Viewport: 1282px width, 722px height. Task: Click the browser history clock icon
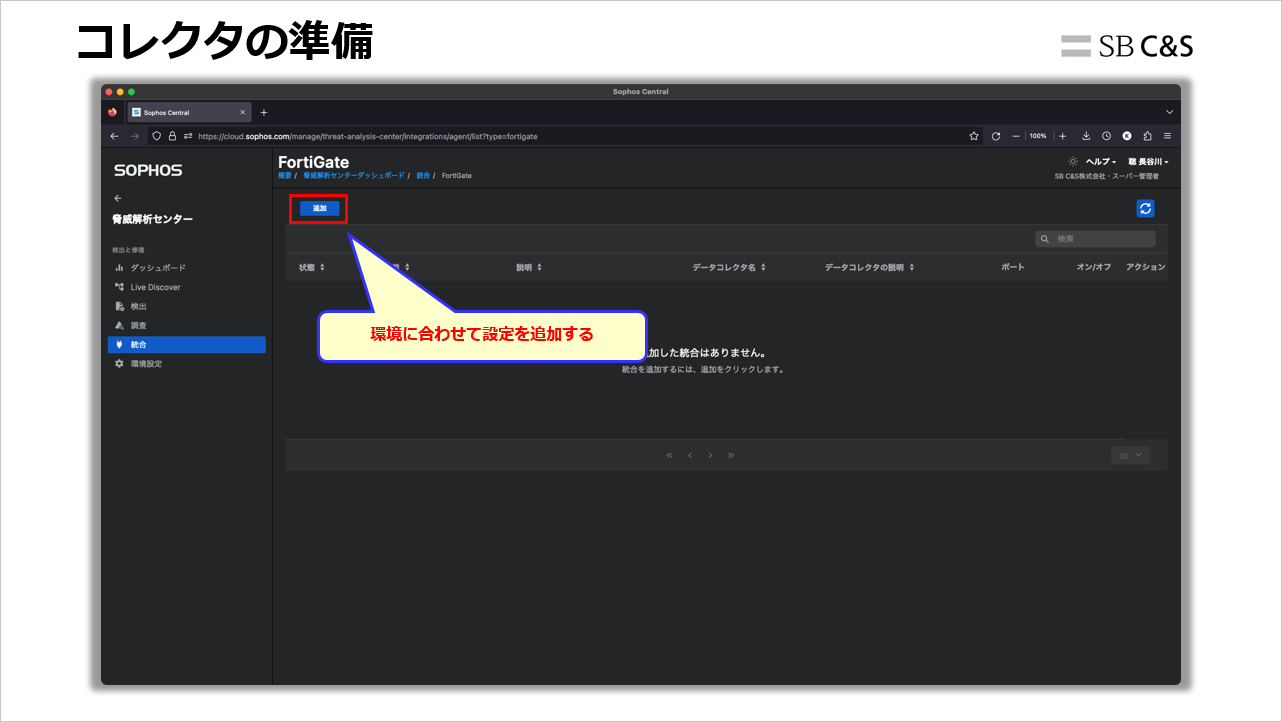click(1106, 136)
